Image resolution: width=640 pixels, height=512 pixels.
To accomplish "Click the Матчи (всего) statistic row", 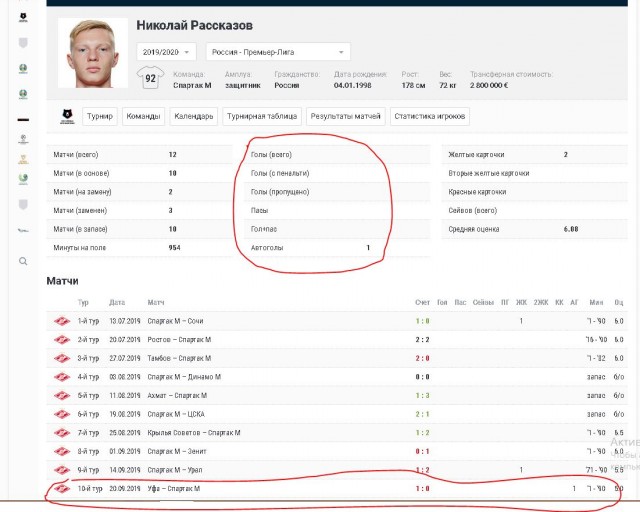I will pyautogui.click(x=140, y=155).
